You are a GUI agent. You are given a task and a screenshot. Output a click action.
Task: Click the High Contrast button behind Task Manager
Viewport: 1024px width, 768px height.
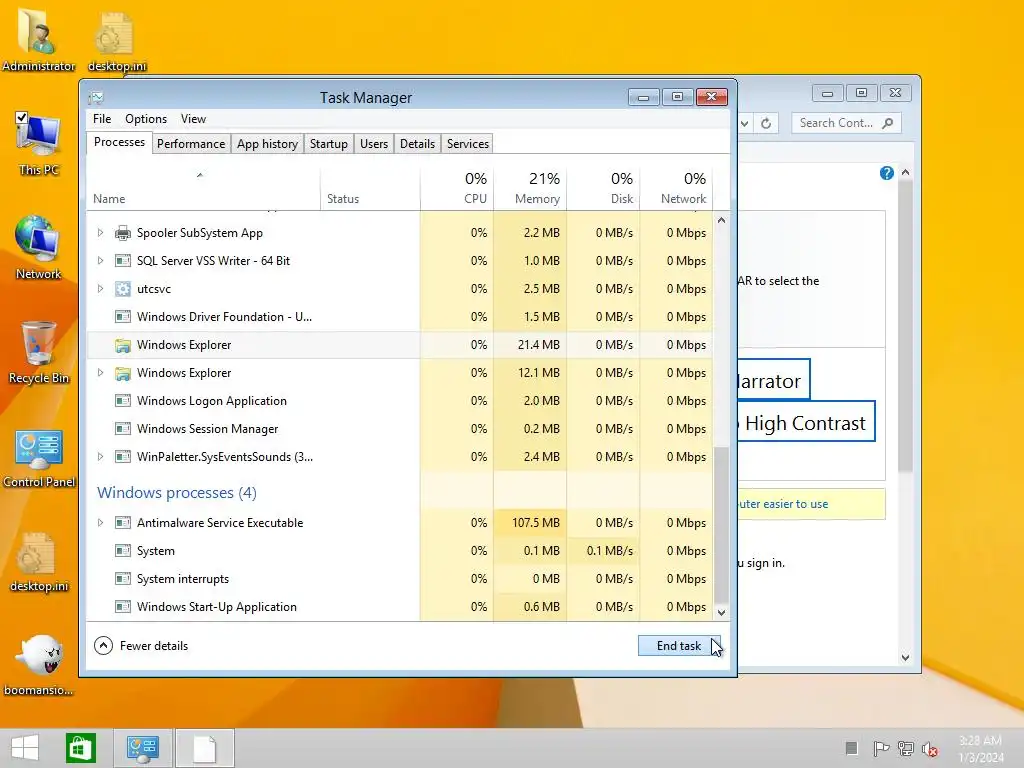(x=806, y=423)
